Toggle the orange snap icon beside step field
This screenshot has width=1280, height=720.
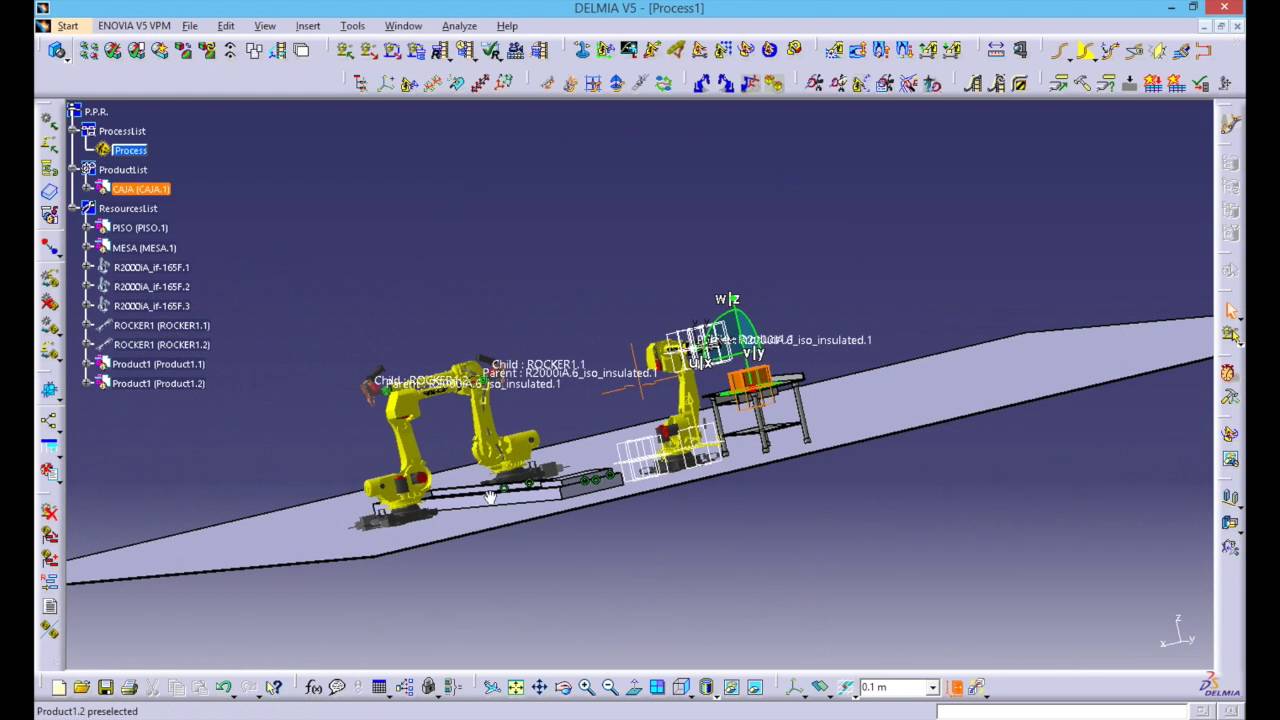[x=956, y=688]
